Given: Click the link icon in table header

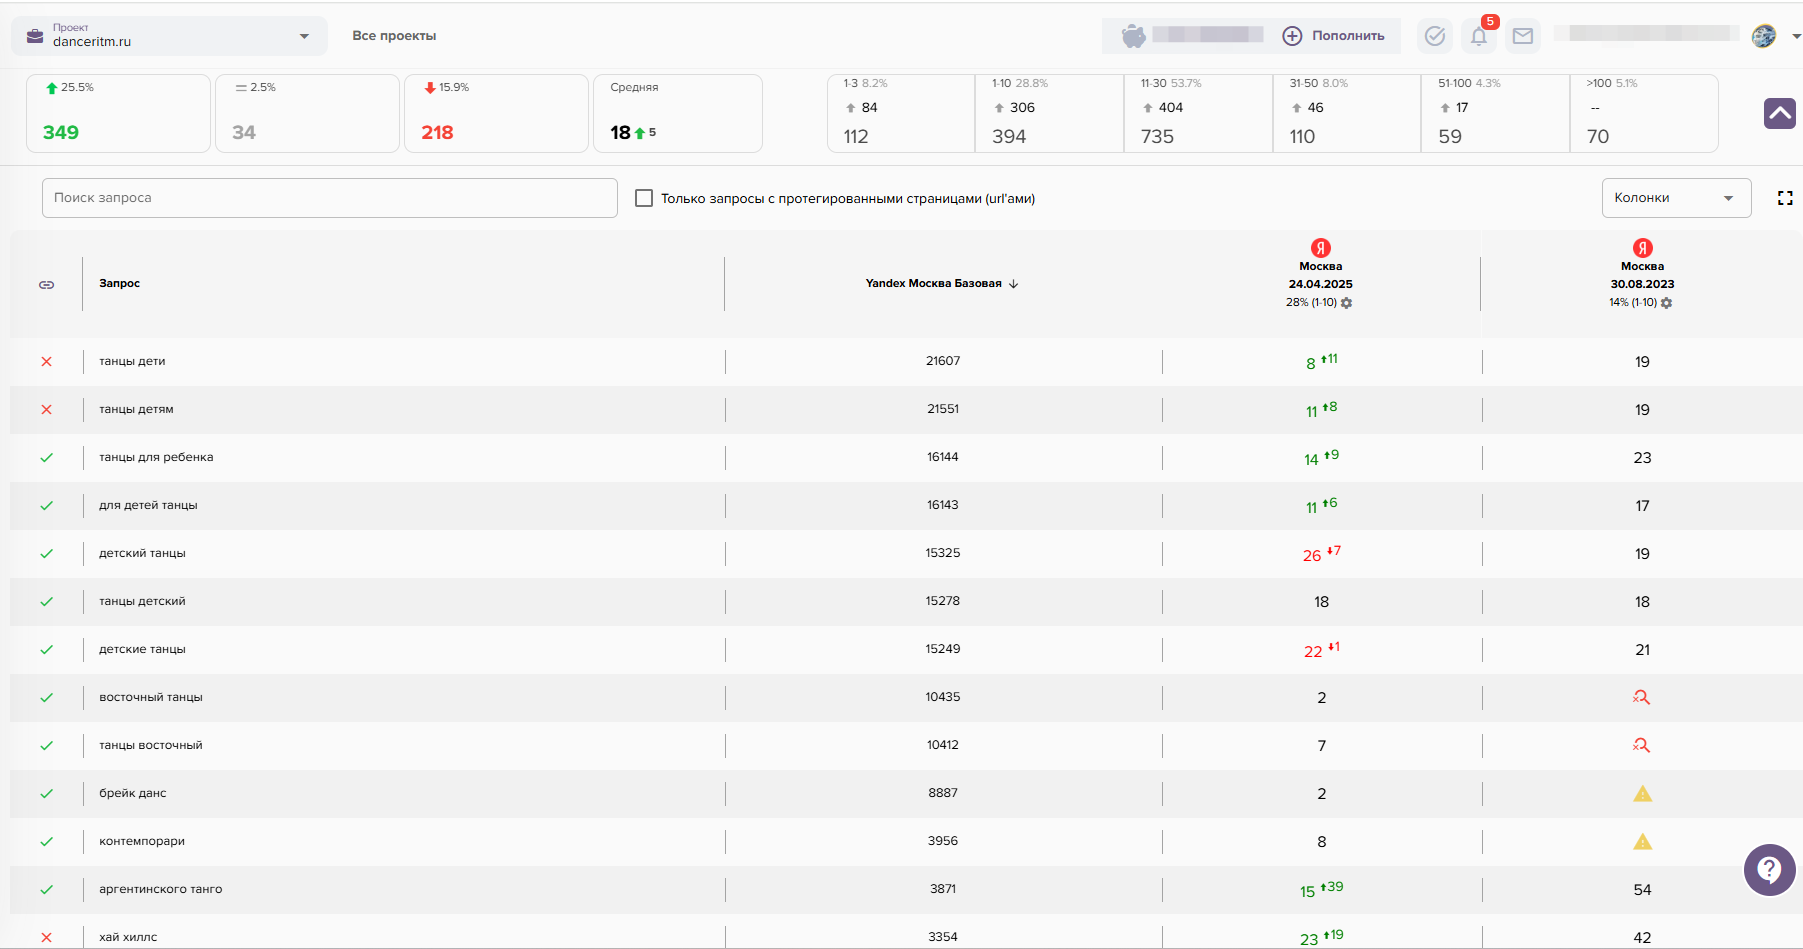Looking at the screenshot, I should tap(46, 285).
